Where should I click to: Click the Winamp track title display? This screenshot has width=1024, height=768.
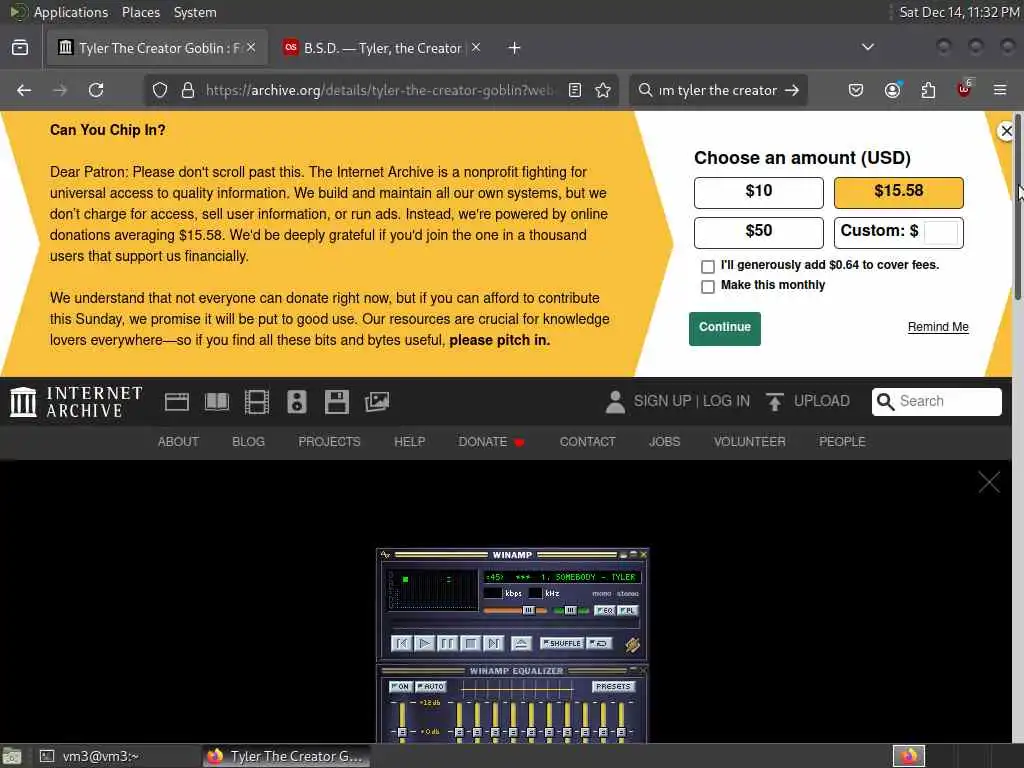click(x=562, y=577)
